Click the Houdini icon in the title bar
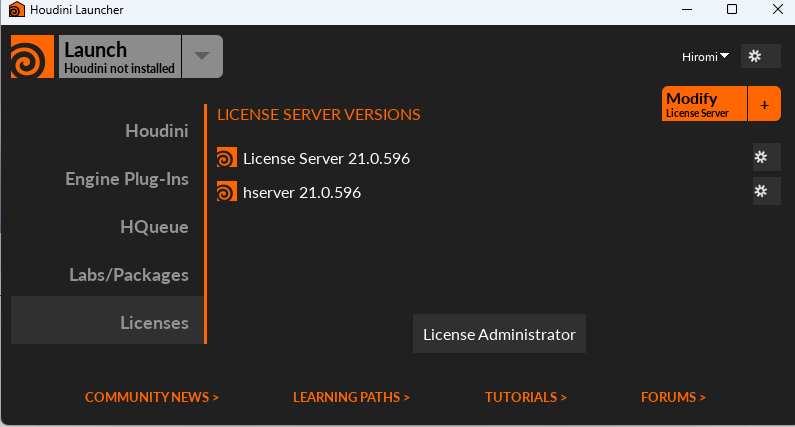Screen dimensions: 795x427 click(x=17, y=9)
